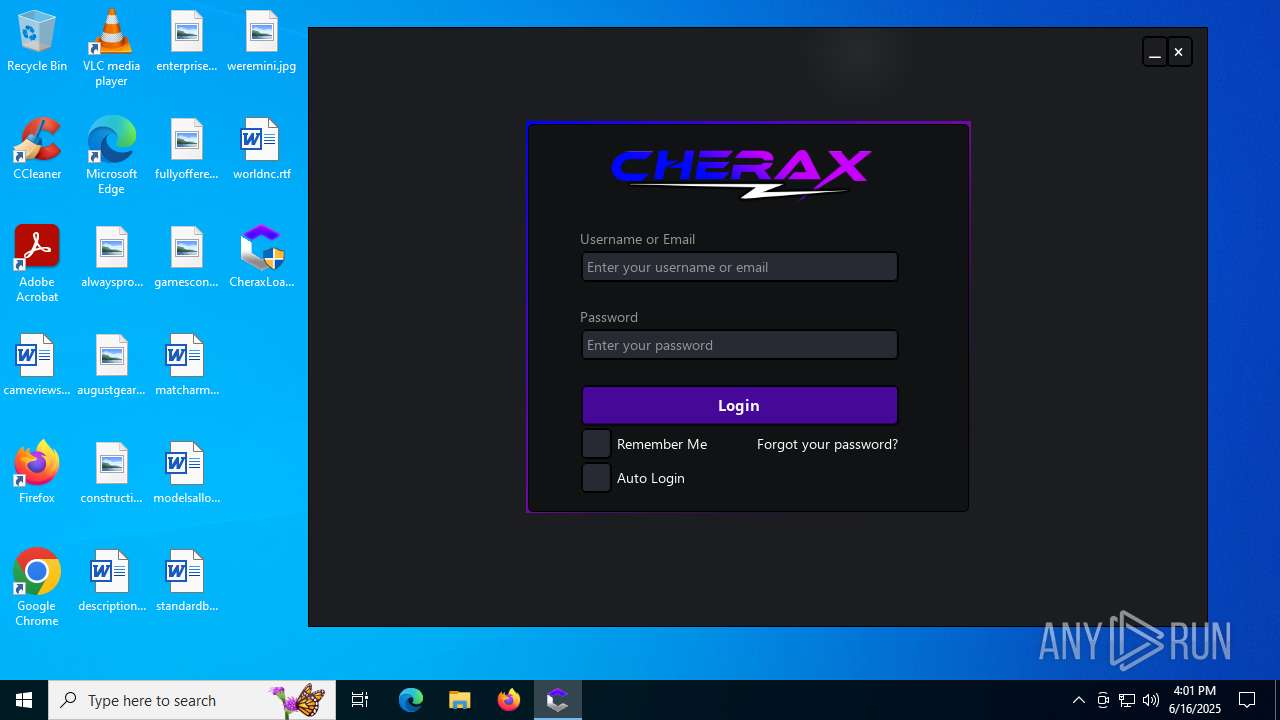Screen dimensions: 1280x720
Task: Open Task View from the taskbar
Action: [x=360, y=700]
